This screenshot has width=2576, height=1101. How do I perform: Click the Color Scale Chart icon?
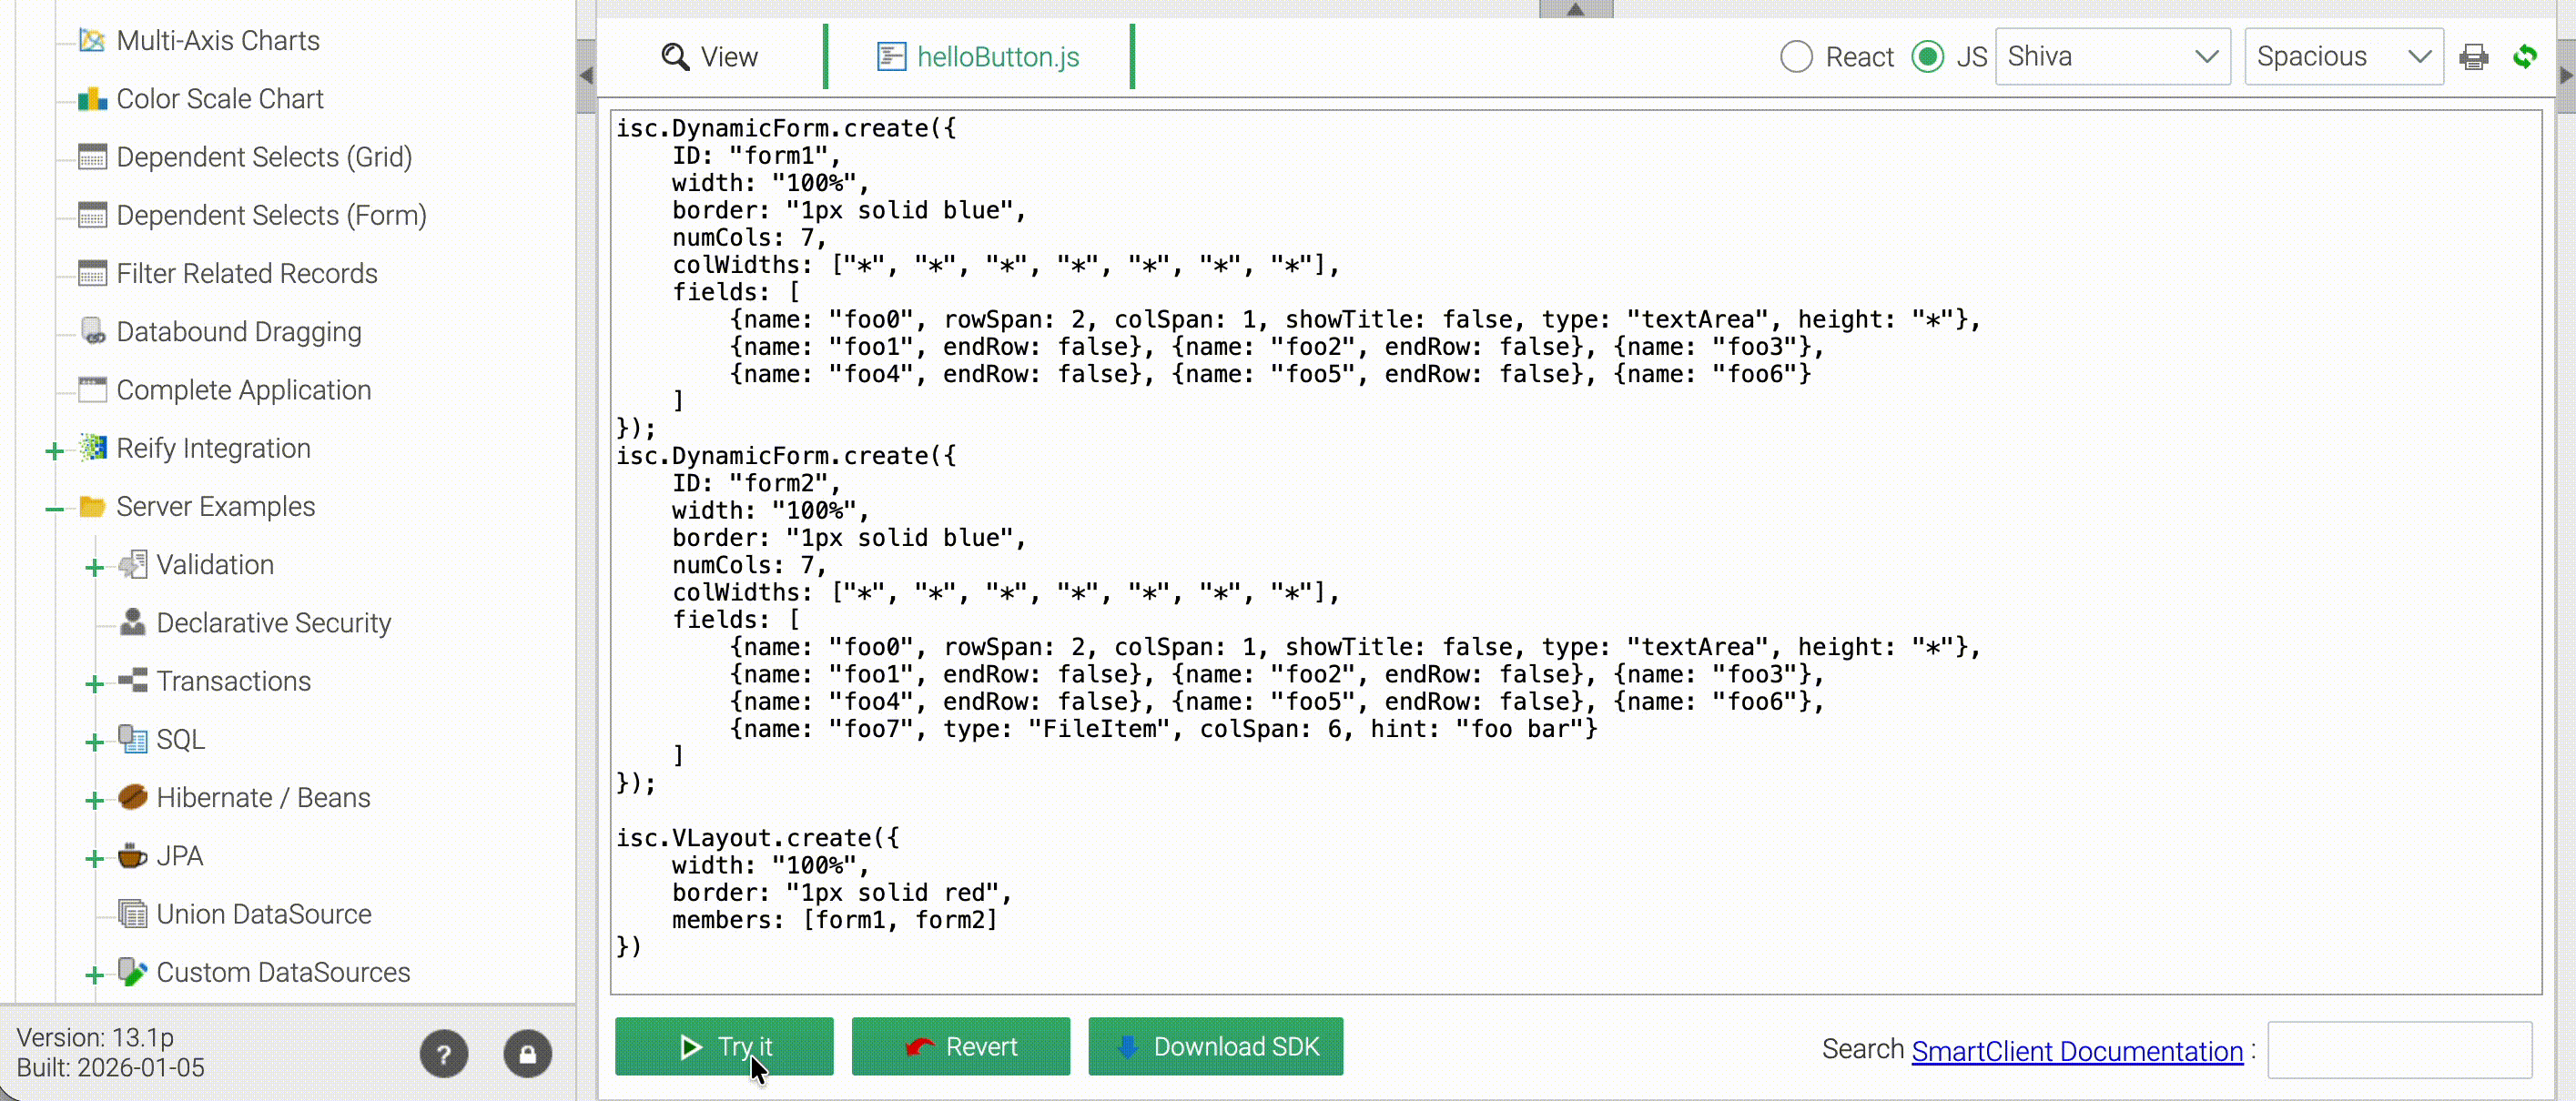[x=92, y=99]
